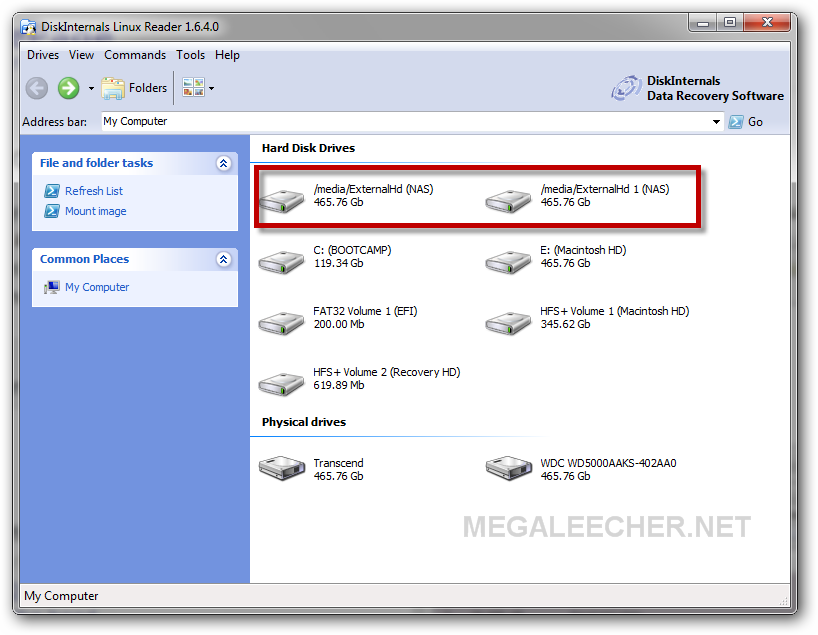
Task: Click the Common Places heading
Action: click(85, 259)
